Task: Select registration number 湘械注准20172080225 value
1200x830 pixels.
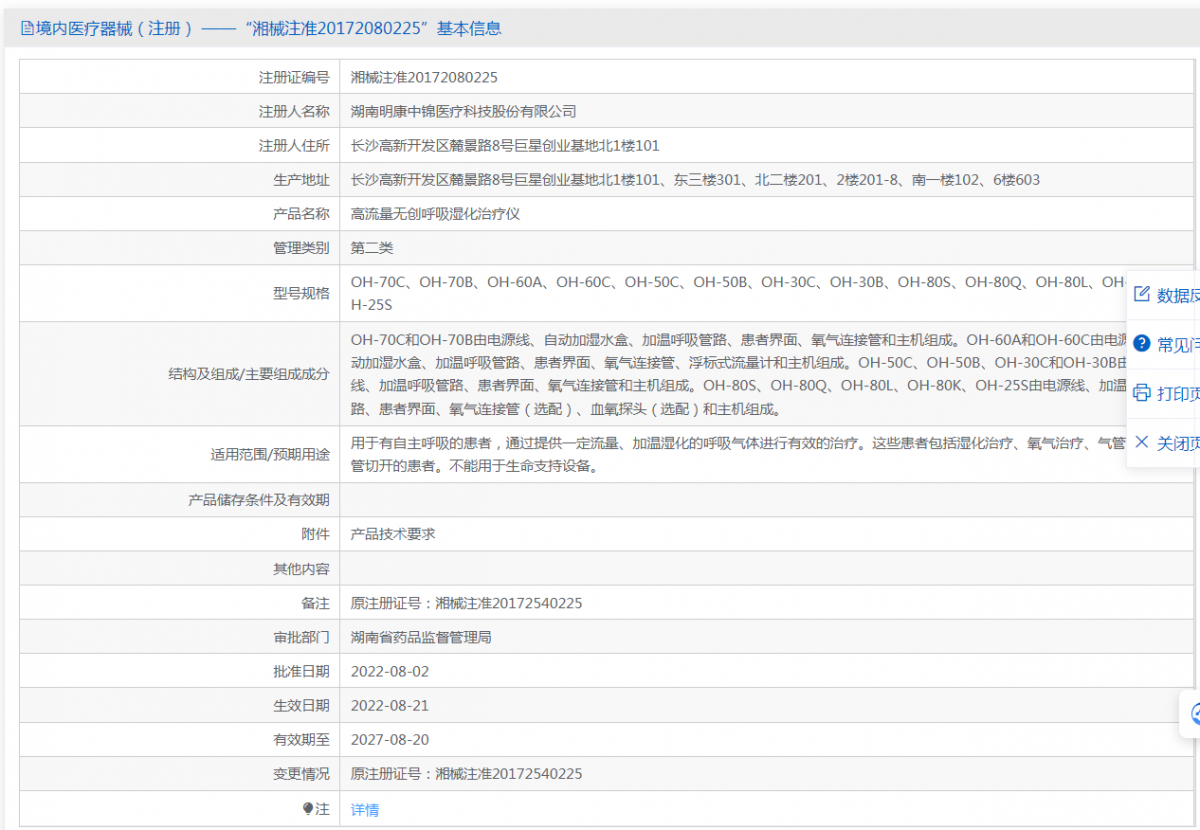Action: coord(424,77)
